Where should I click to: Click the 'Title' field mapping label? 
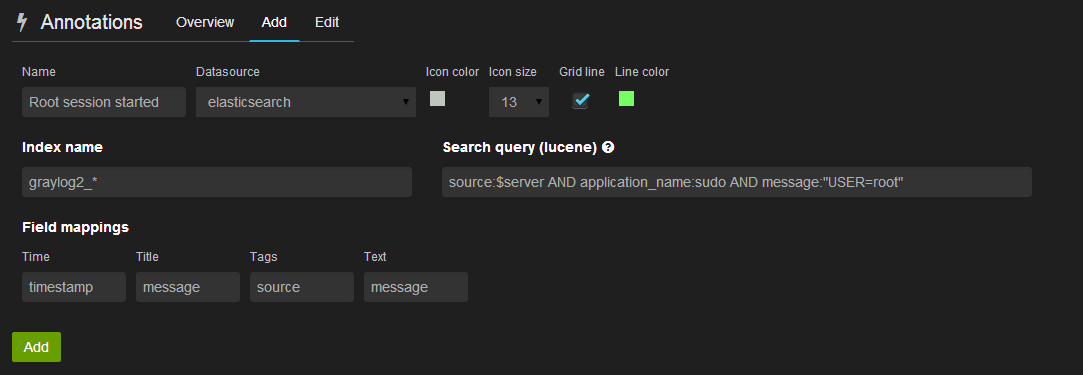click(x=147, y=257)
